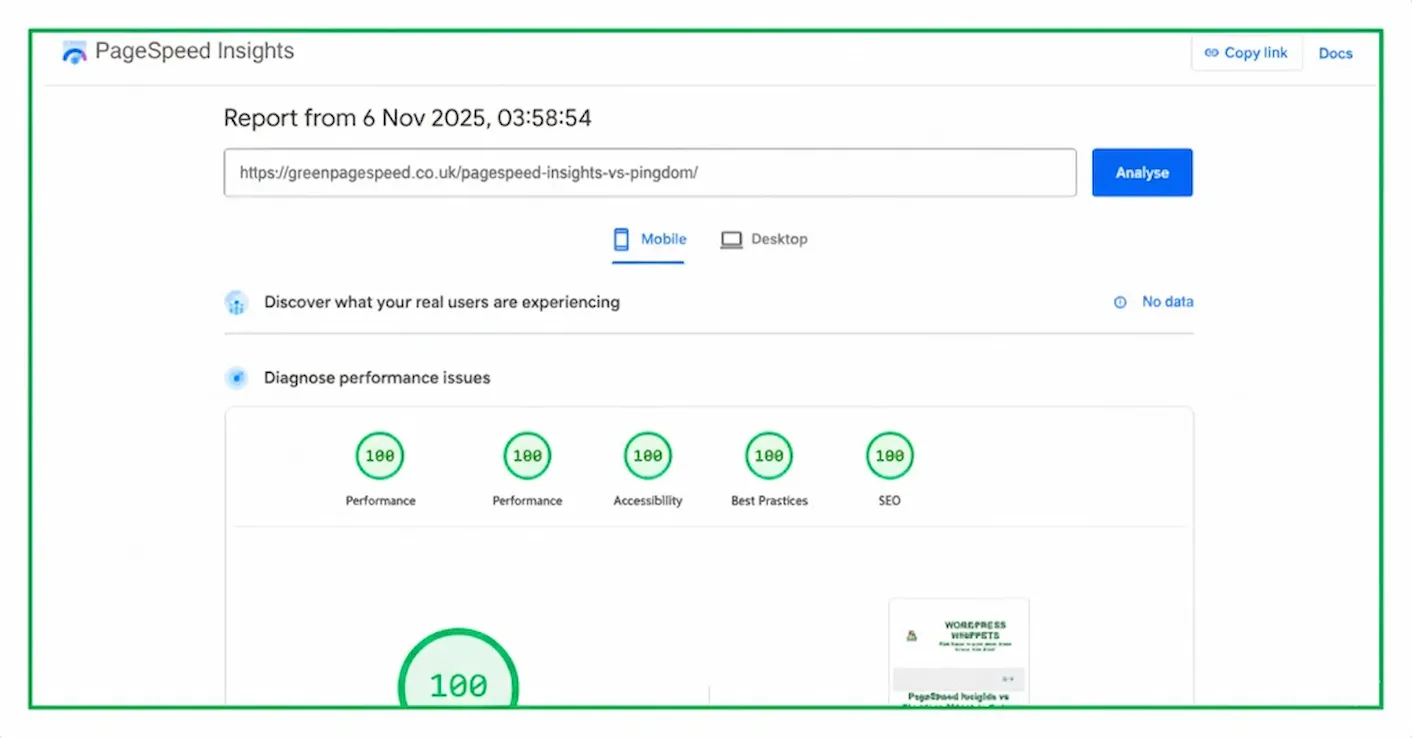Viewport: 1412px width, 738px height.
Task: Open the SEO score gauge
Action: [x=889, y=456]
